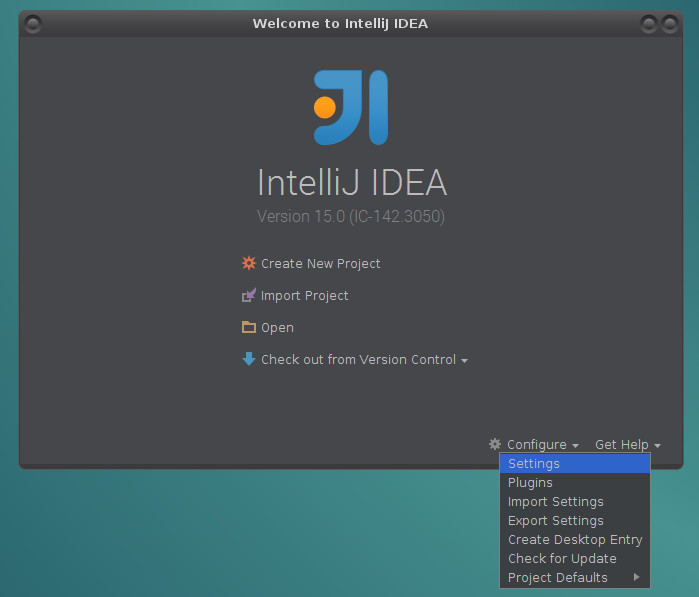The height and width of the screenshot is (597, 699).
Task: Click the Create New Project starburst icon
Action: (x=249, y=263)
